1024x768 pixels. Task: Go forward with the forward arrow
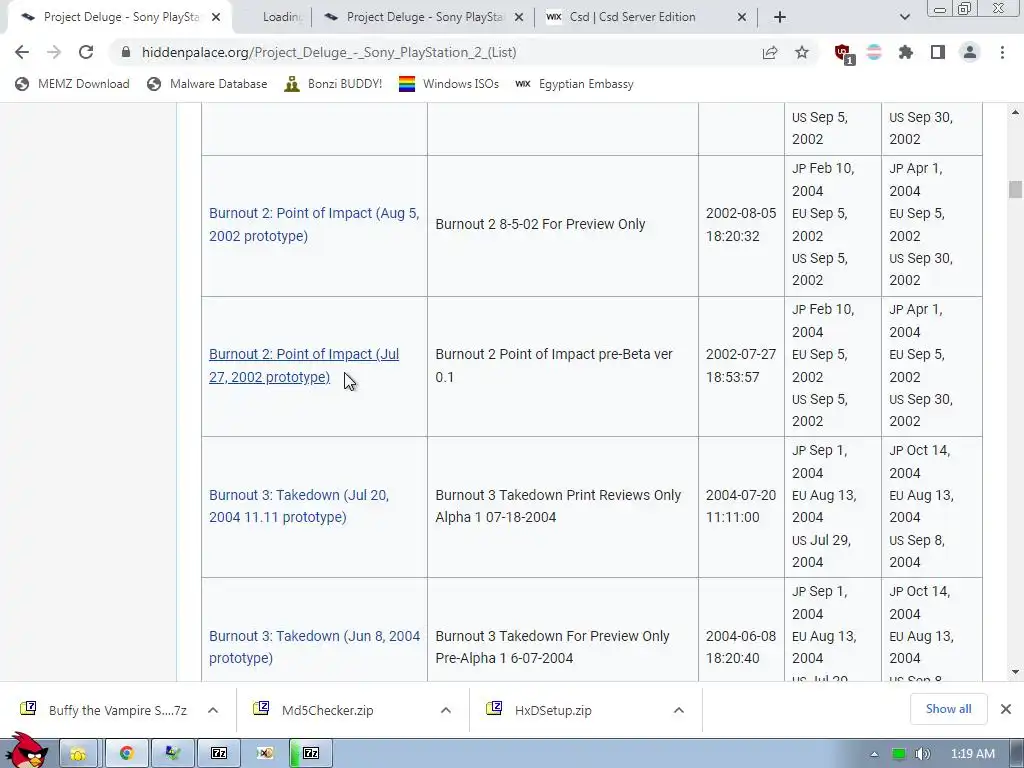coord(54,52)
